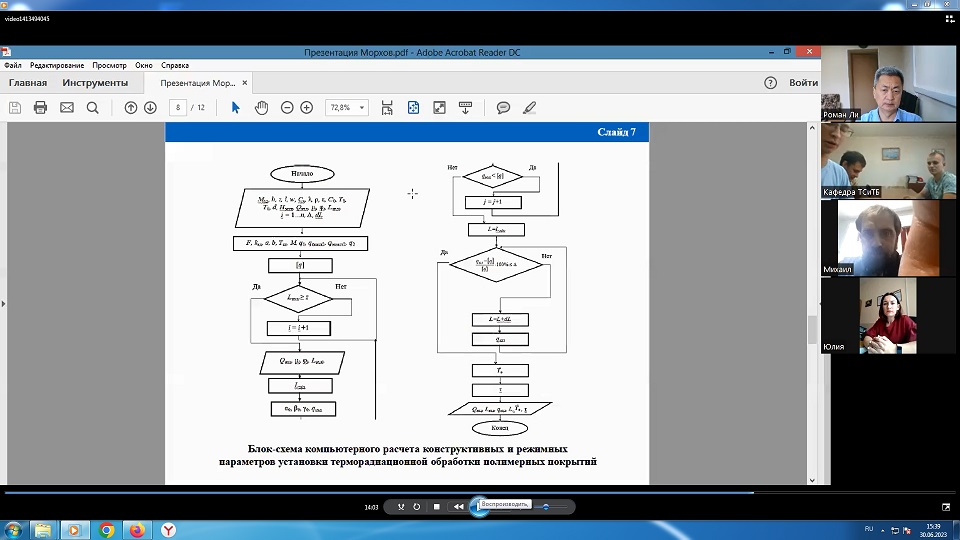Switch to the Инструменты tab
The image size is (960, 540).
point(95,83)
